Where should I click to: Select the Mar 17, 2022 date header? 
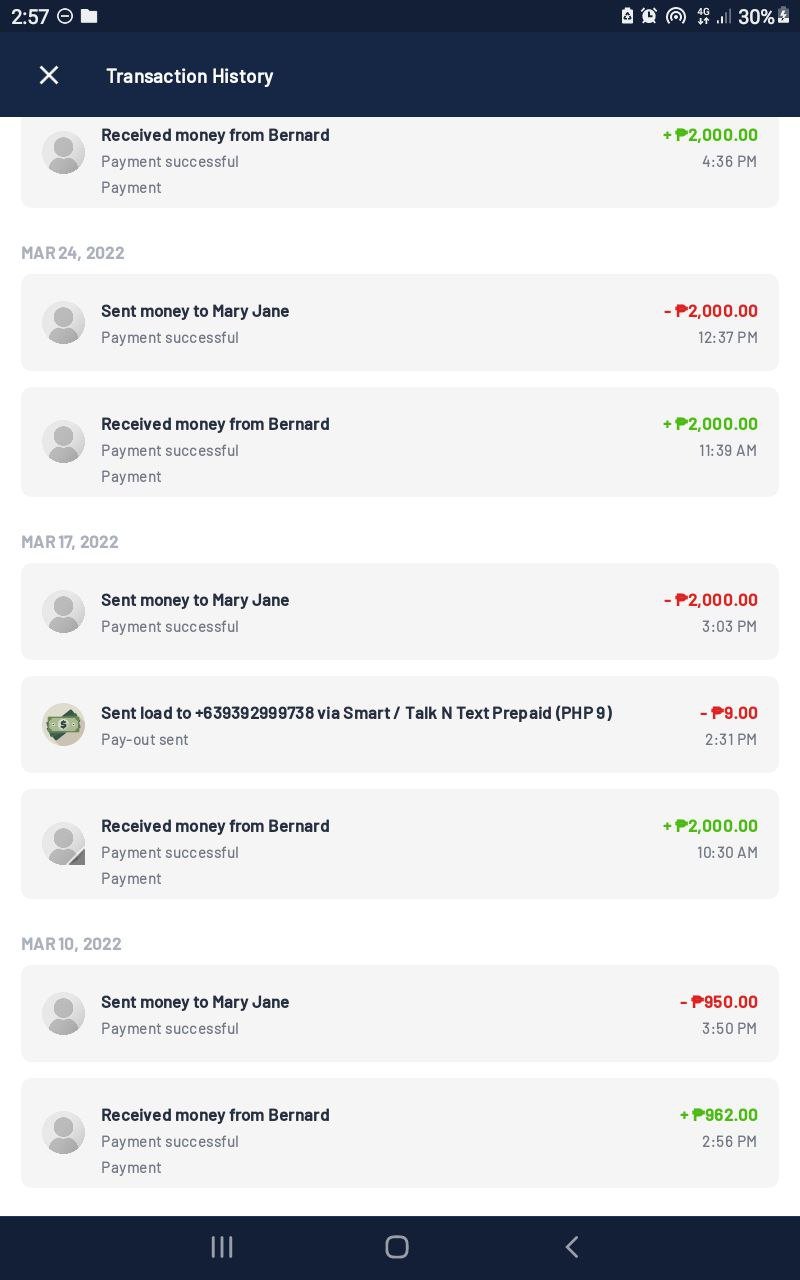(x=70, y=542)
